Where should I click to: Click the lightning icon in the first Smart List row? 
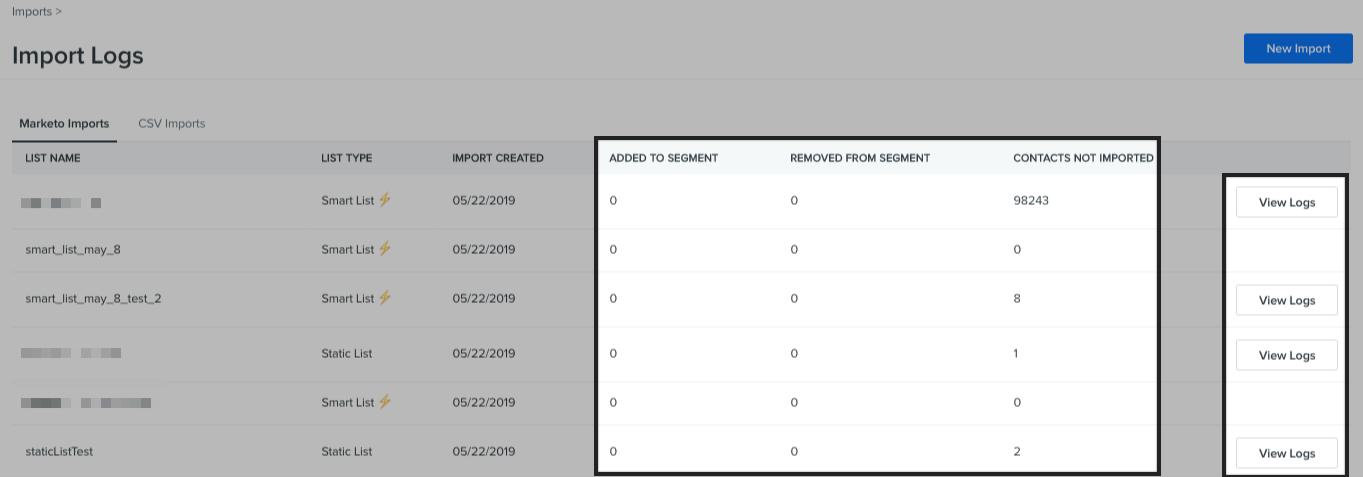tap(385, 200)
